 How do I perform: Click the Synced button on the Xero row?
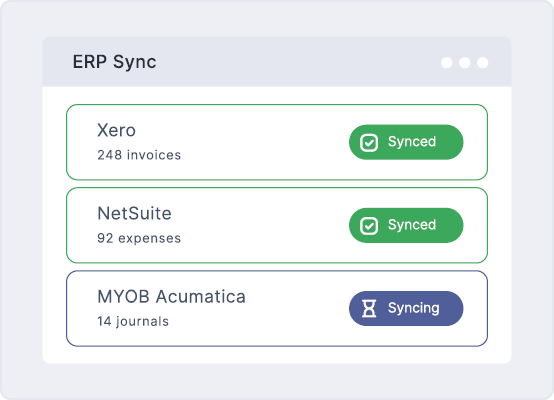(406, 142)
